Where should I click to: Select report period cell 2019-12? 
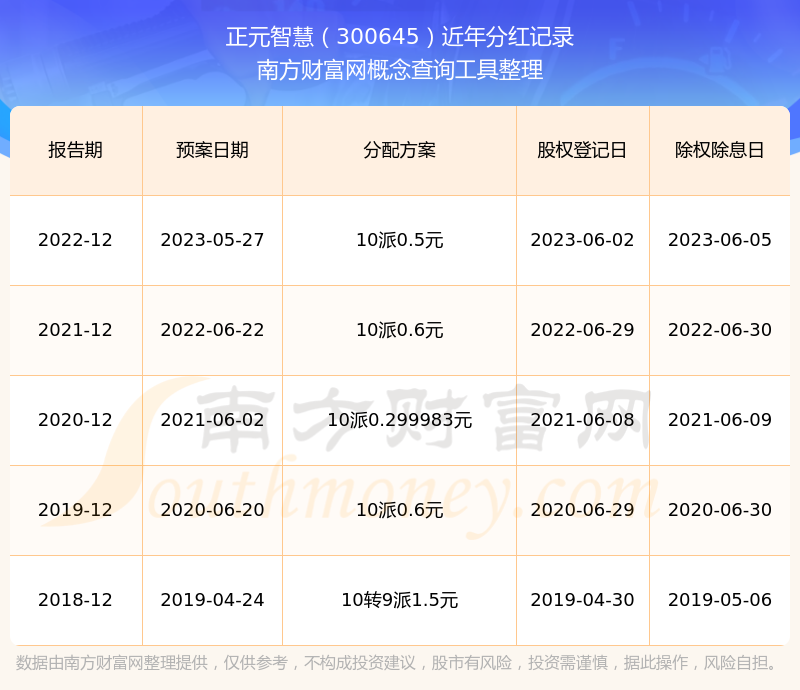(x=76, y=509)
